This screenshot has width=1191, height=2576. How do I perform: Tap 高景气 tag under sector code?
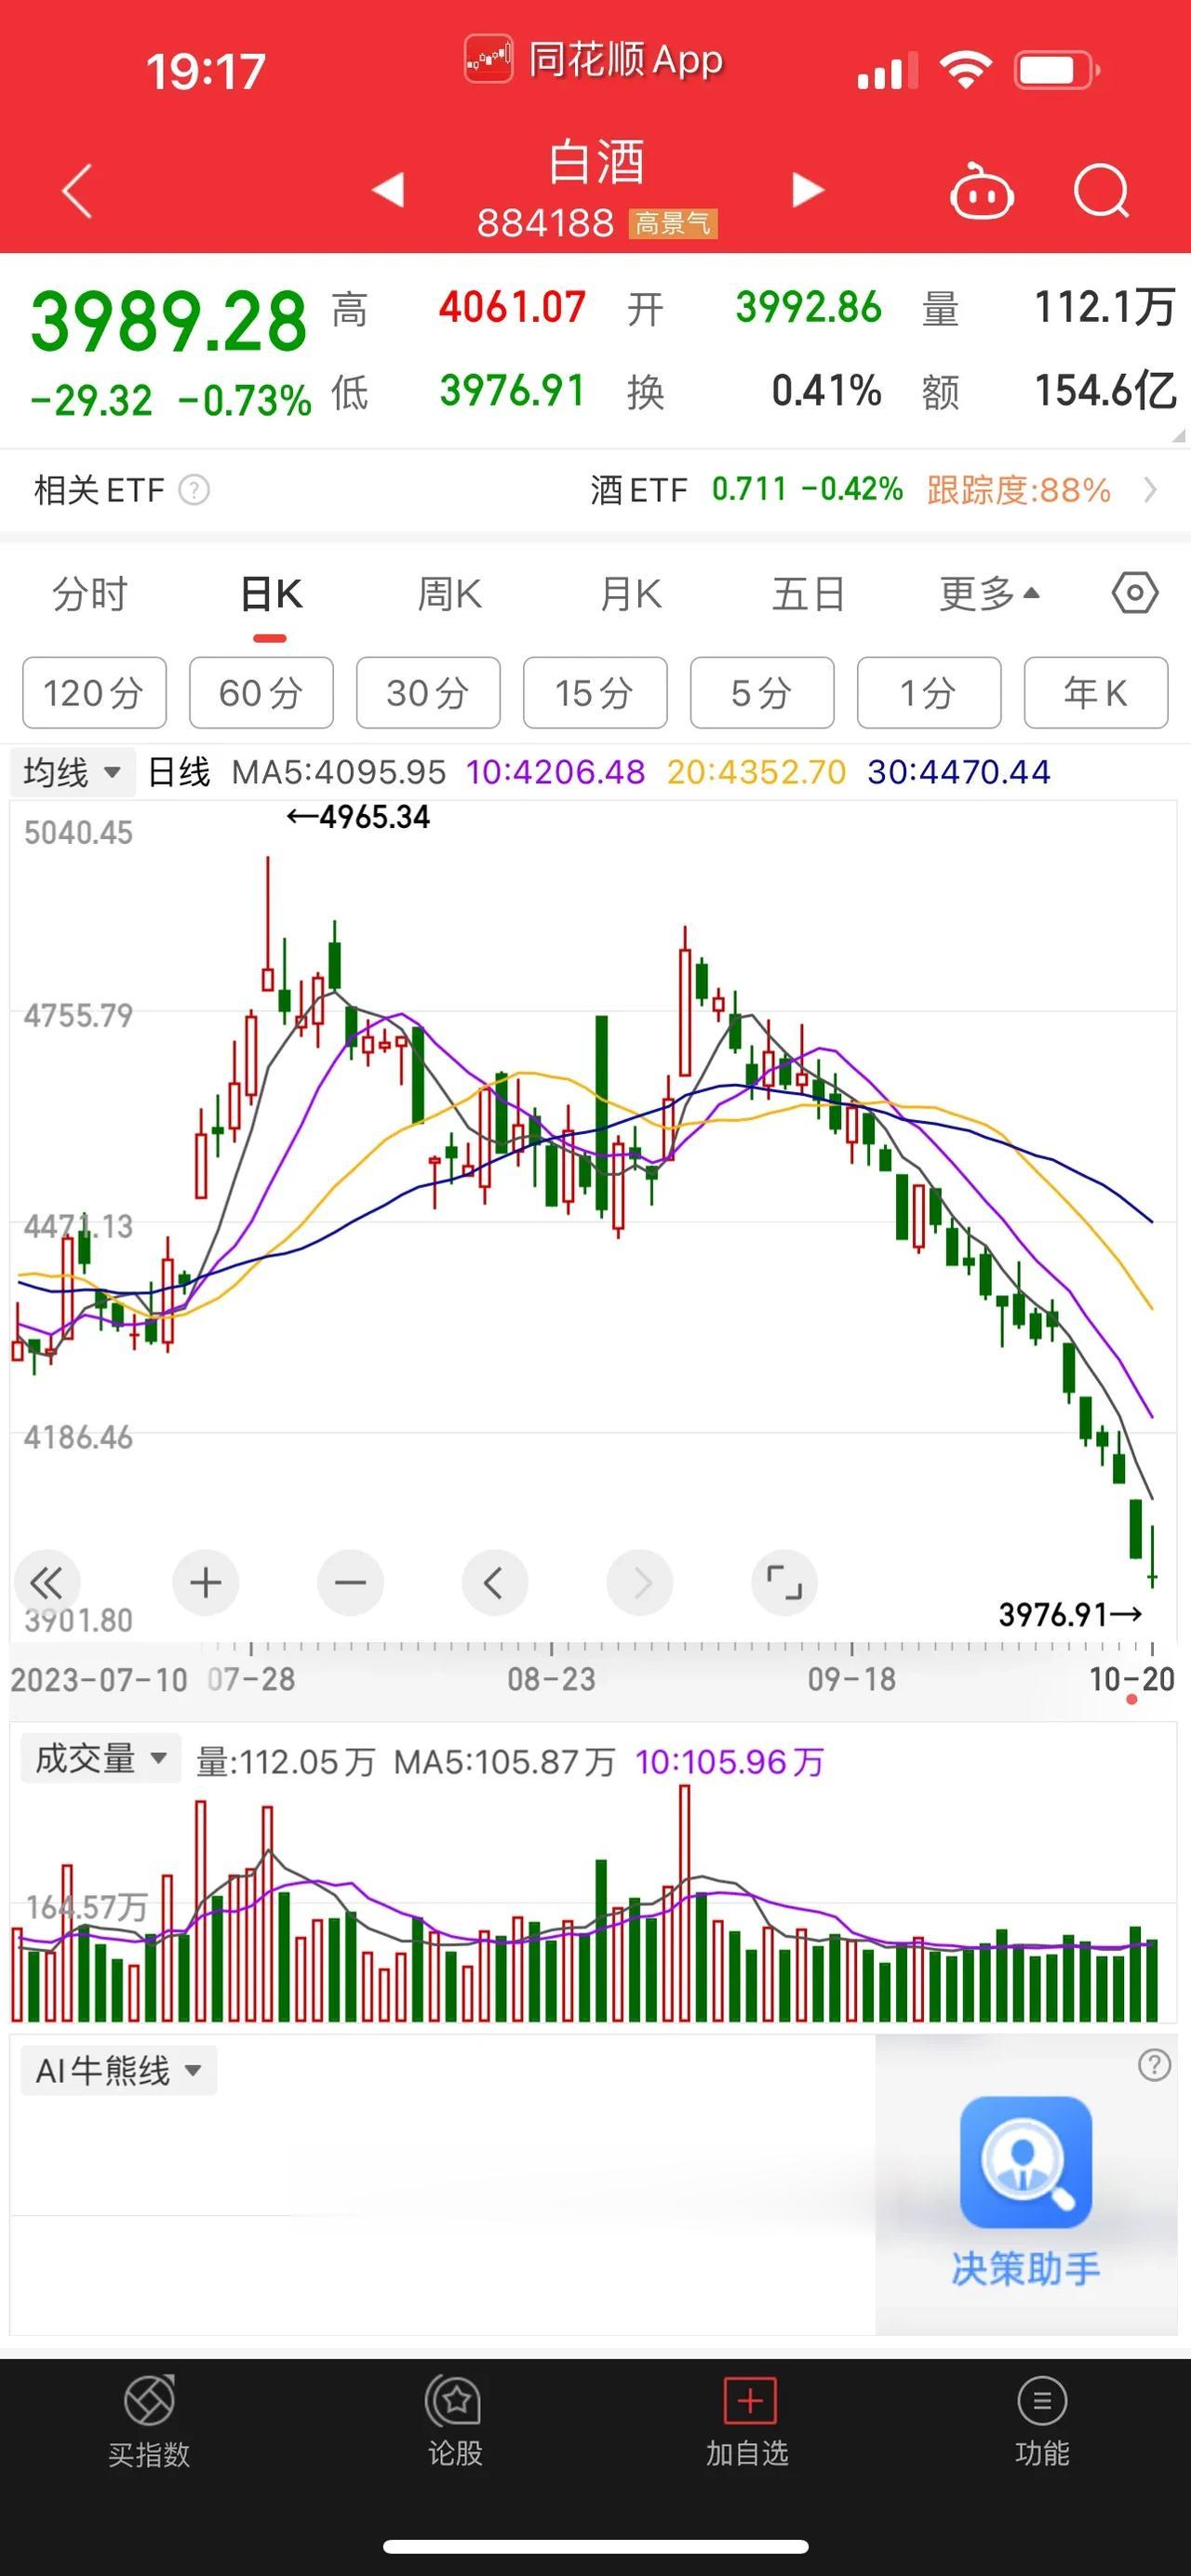tap(673, 223)
